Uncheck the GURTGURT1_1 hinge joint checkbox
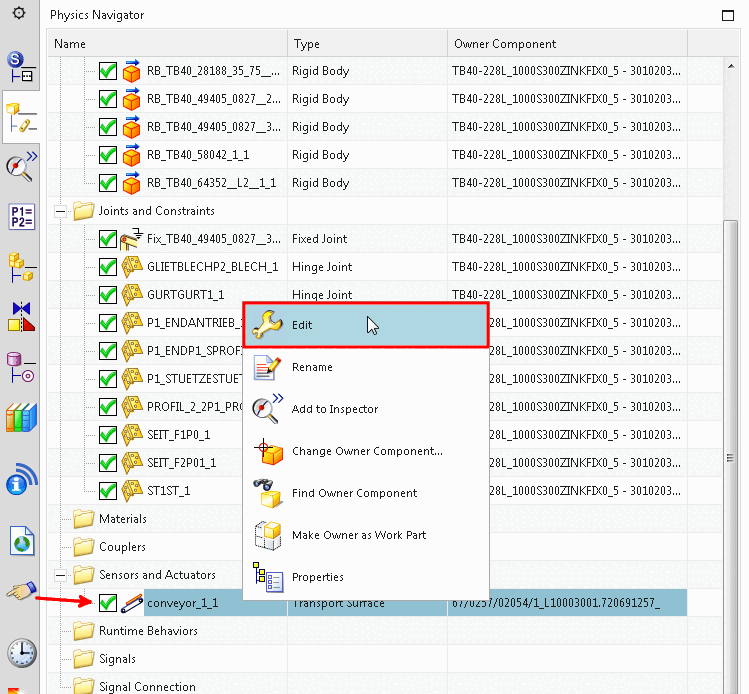Screen dimensions: 749x694 pos(108,295)
